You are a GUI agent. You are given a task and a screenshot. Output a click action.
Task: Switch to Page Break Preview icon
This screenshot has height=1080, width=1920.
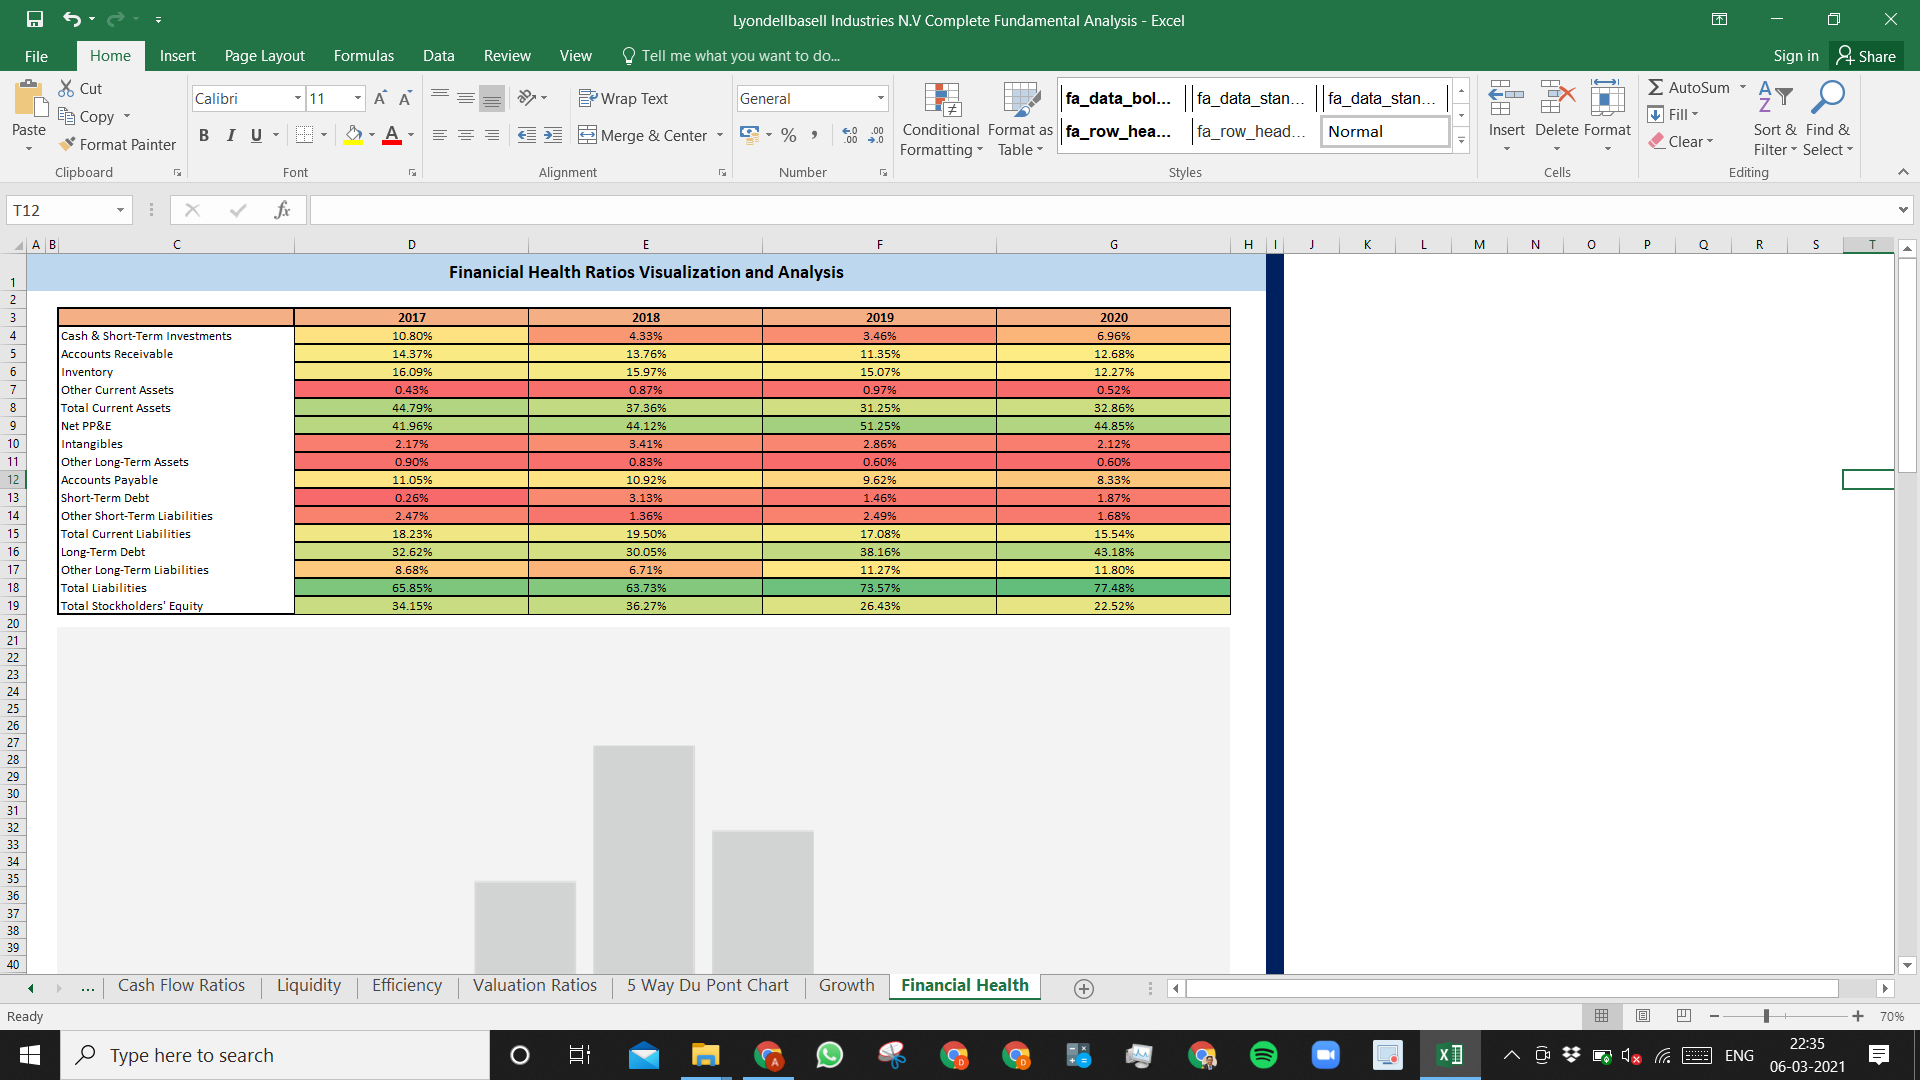(x=1684, y=1016)
